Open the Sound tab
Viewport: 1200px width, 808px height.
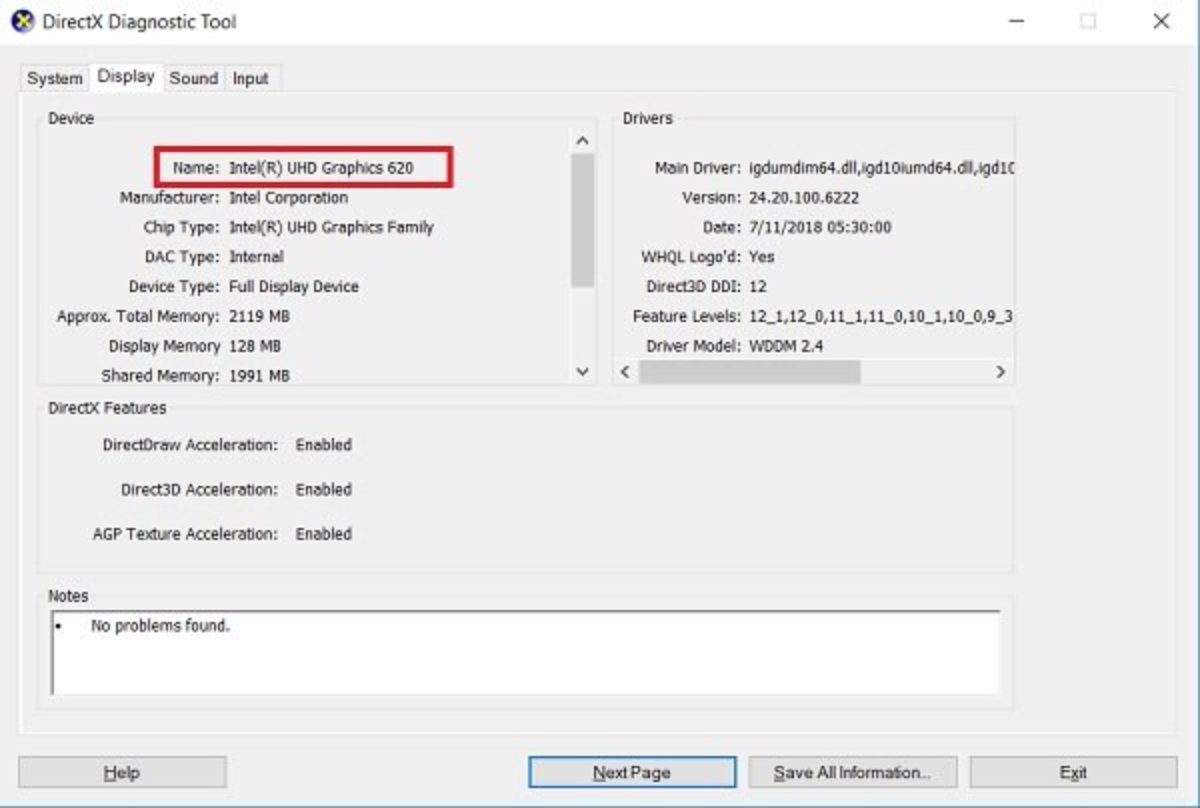pyautogui.click(x=194, y=78)
